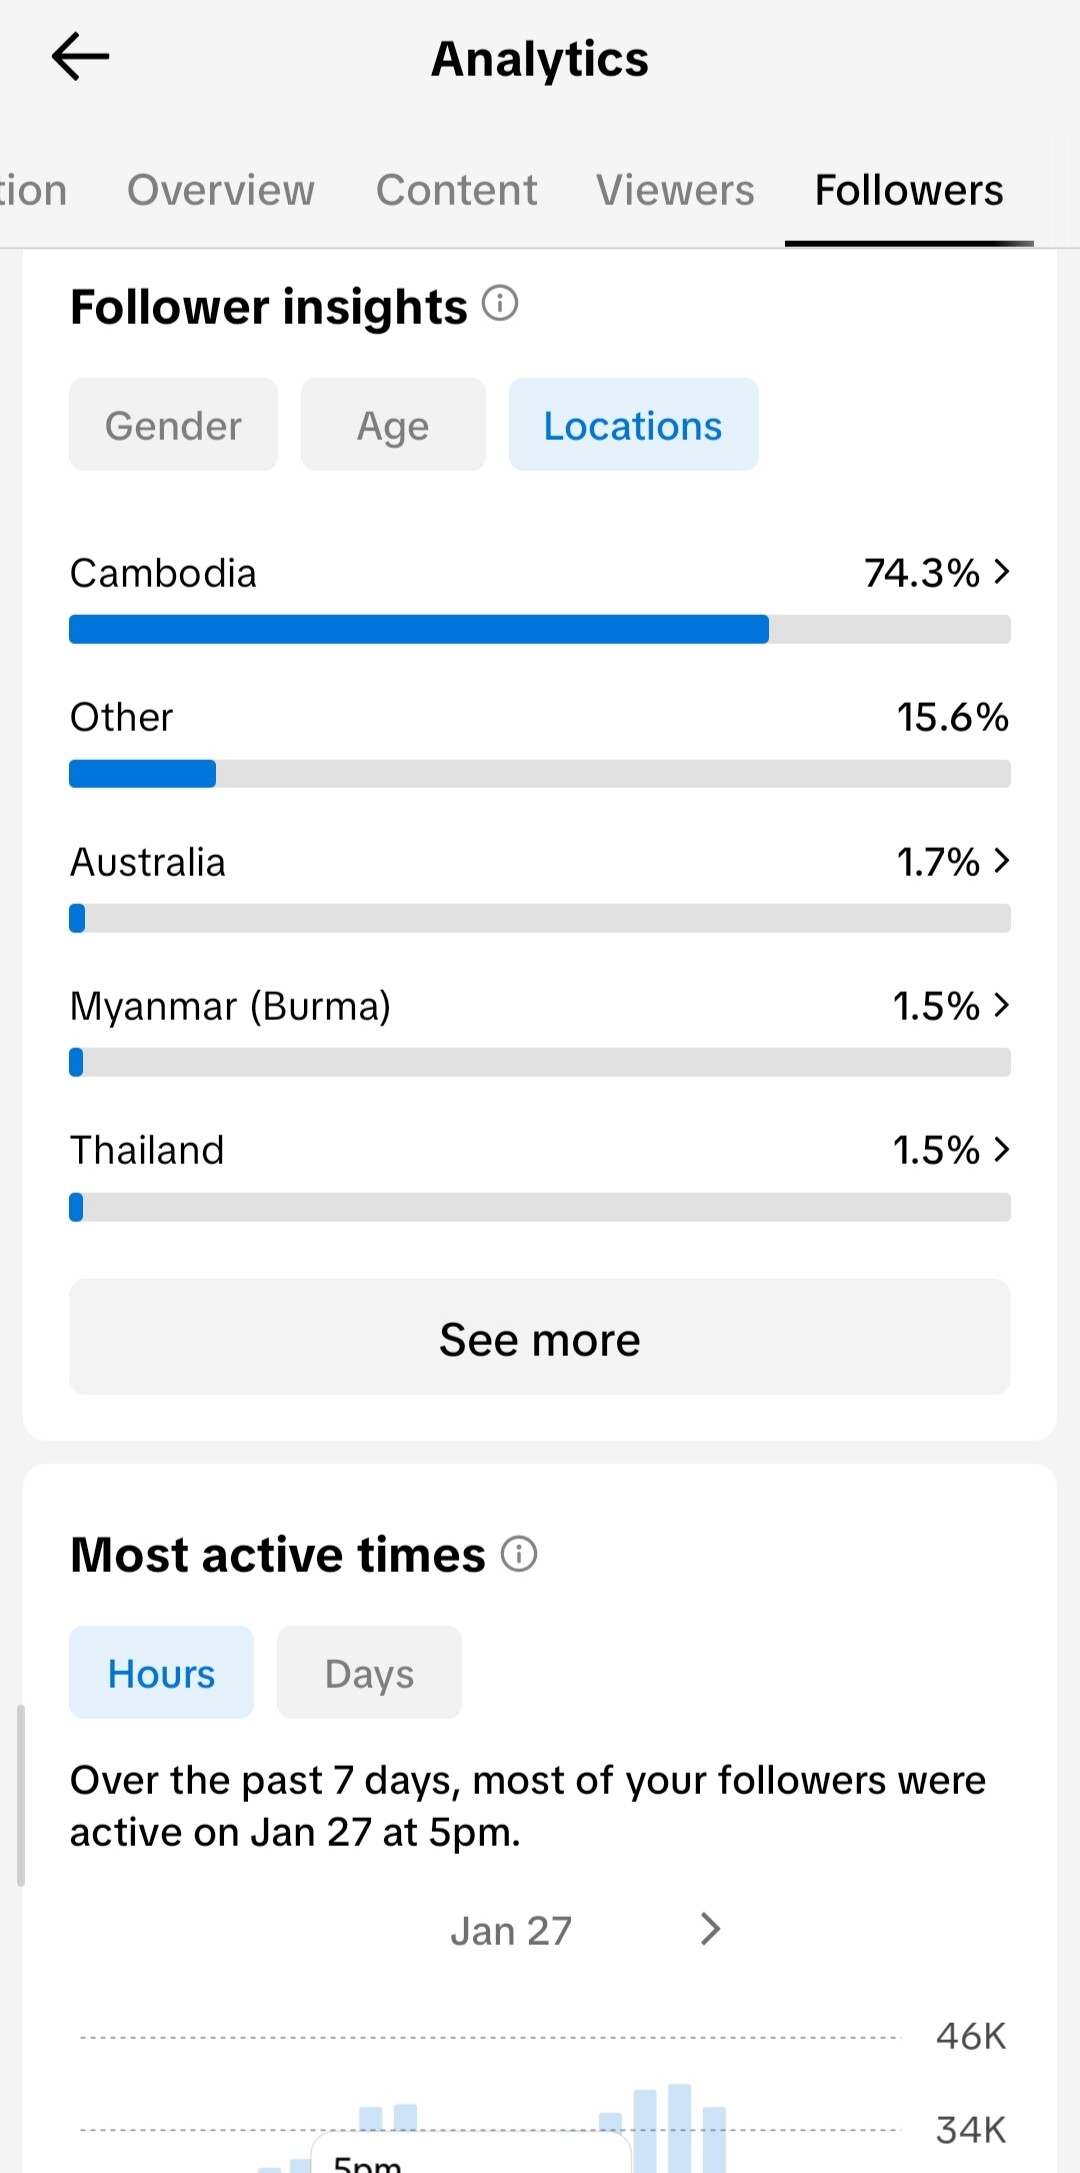
Task: Tap the back arrow icon
Action: [x=80, y=57]
